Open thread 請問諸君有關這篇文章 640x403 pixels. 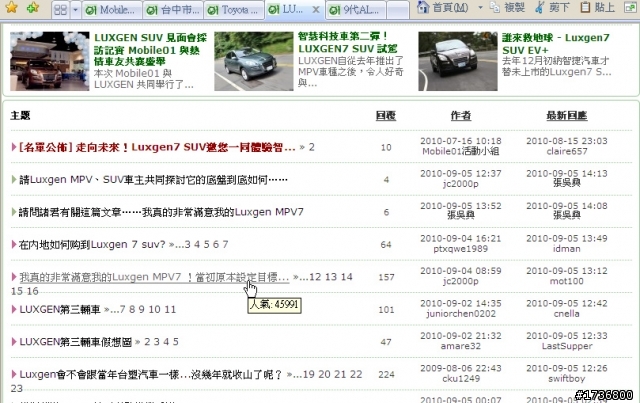pyautogui.click(x=161, y=212)
